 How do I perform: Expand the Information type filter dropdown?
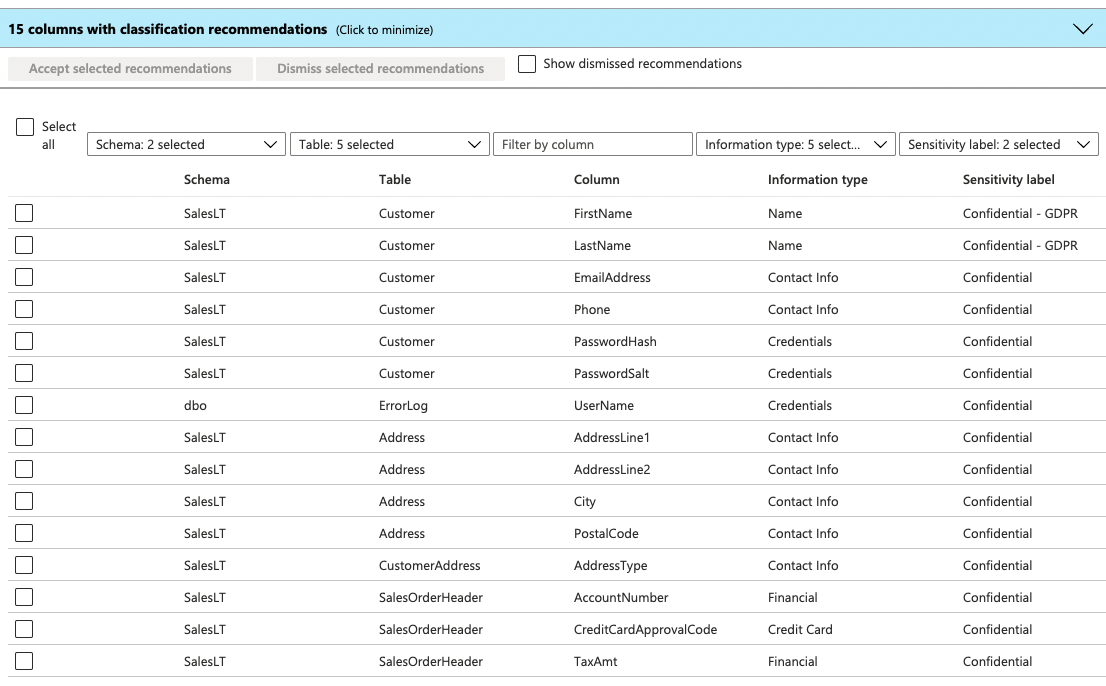[795, 145]
